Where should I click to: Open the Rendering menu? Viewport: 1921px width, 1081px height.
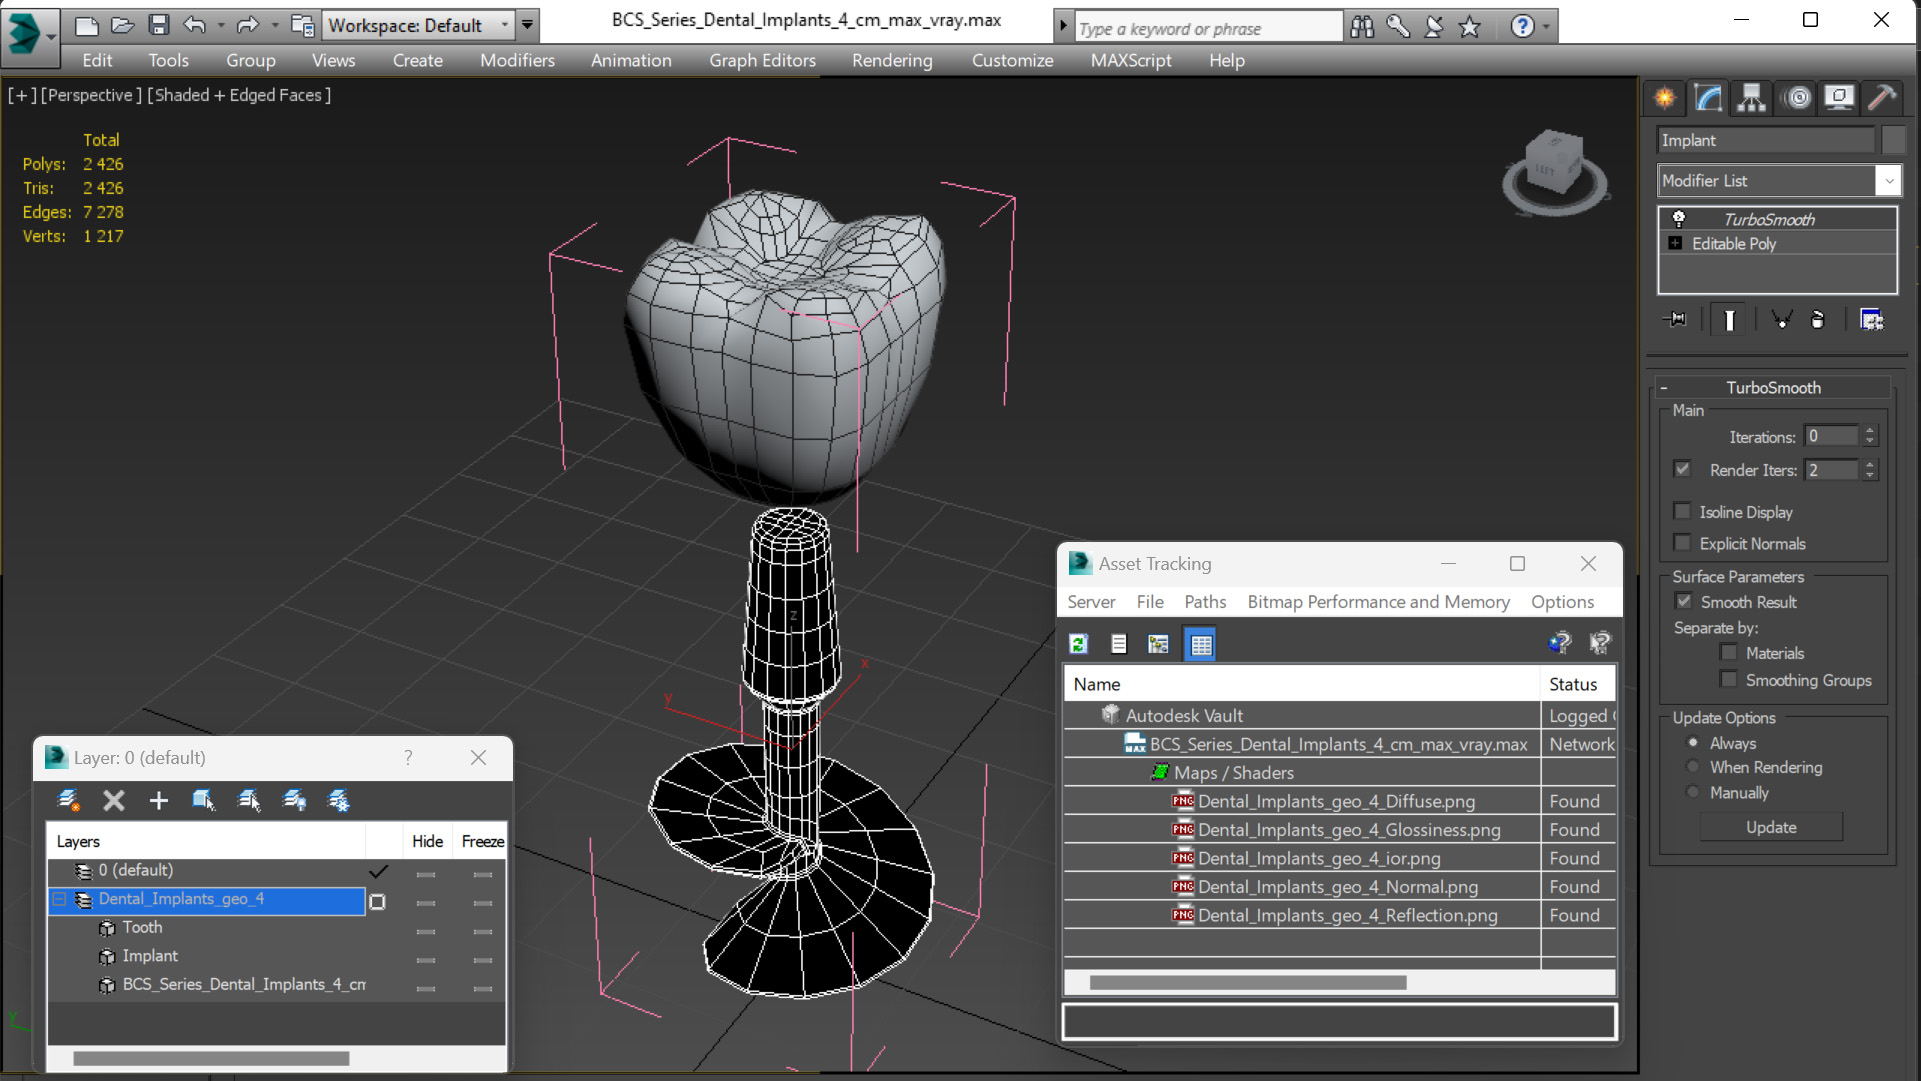(x=892, y=60)
